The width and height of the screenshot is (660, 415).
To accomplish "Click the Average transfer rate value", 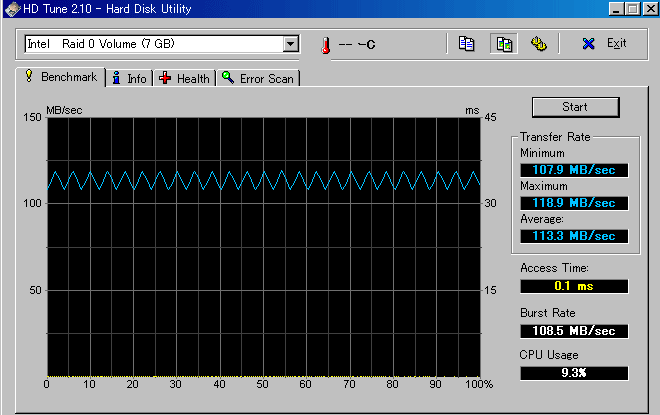I will [574, 236].
